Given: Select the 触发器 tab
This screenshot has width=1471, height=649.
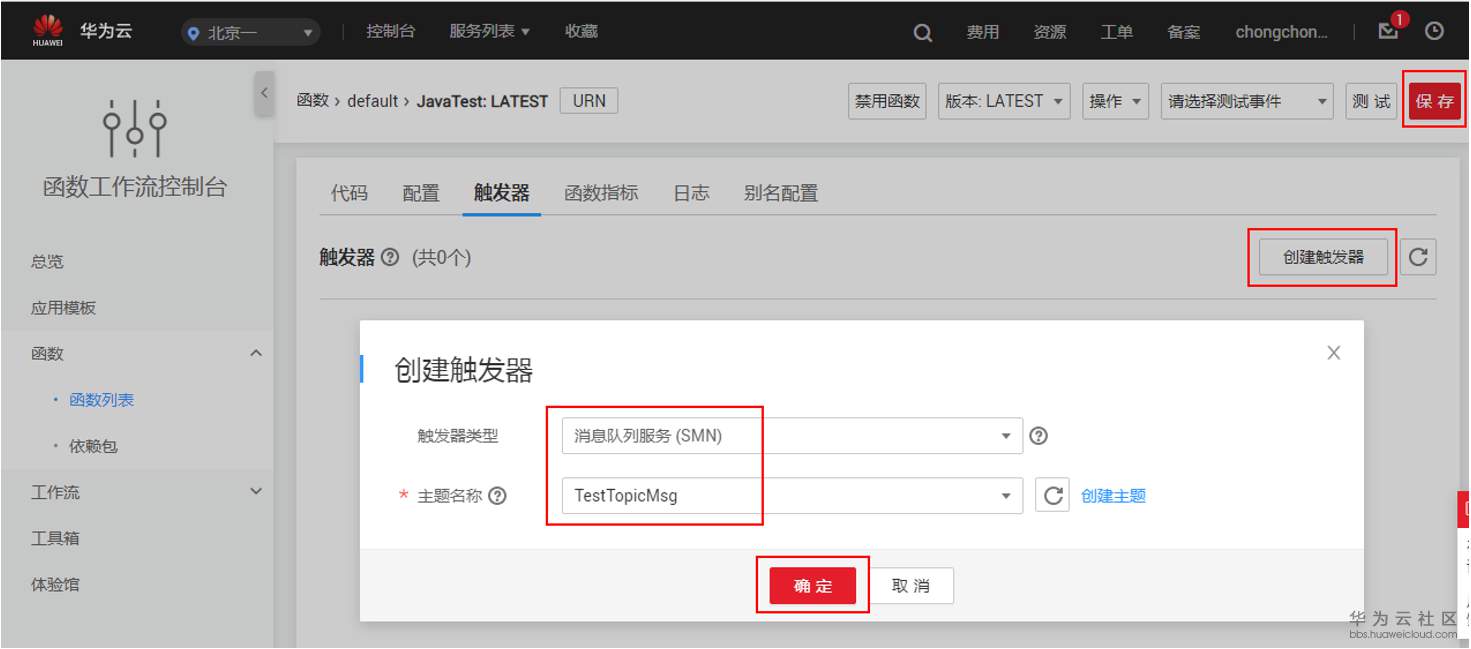Looking at the screenshot, I should pos(502,193).
